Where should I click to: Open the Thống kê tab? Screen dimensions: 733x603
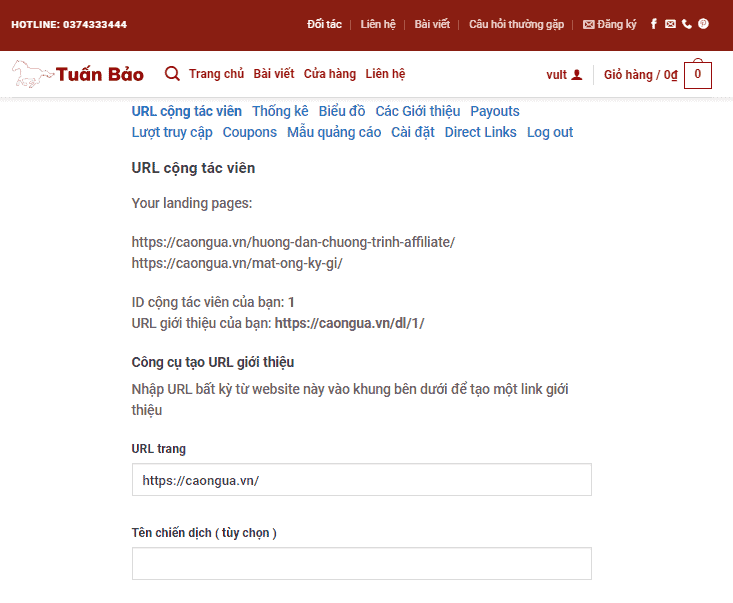[x=280, y=111]
